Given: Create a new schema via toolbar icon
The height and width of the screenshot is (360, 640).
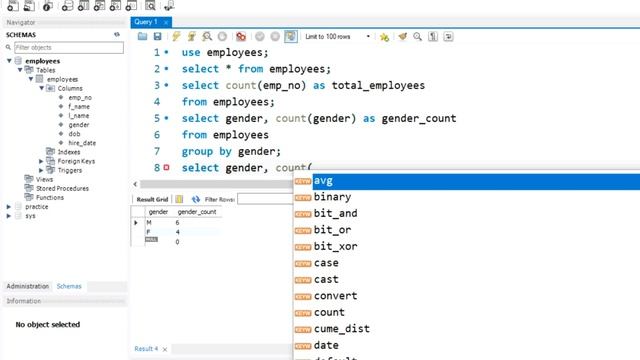Looking at the screenshot, I should click(67, 6).
